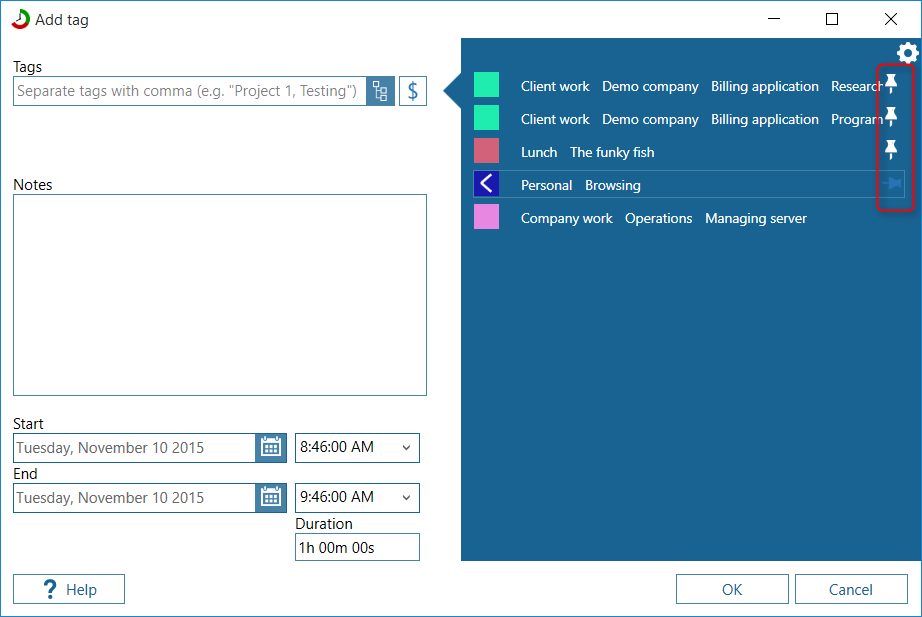Unpin the Program tag row
This screenshot has height=617, width=922.
(x=891, y=117)
